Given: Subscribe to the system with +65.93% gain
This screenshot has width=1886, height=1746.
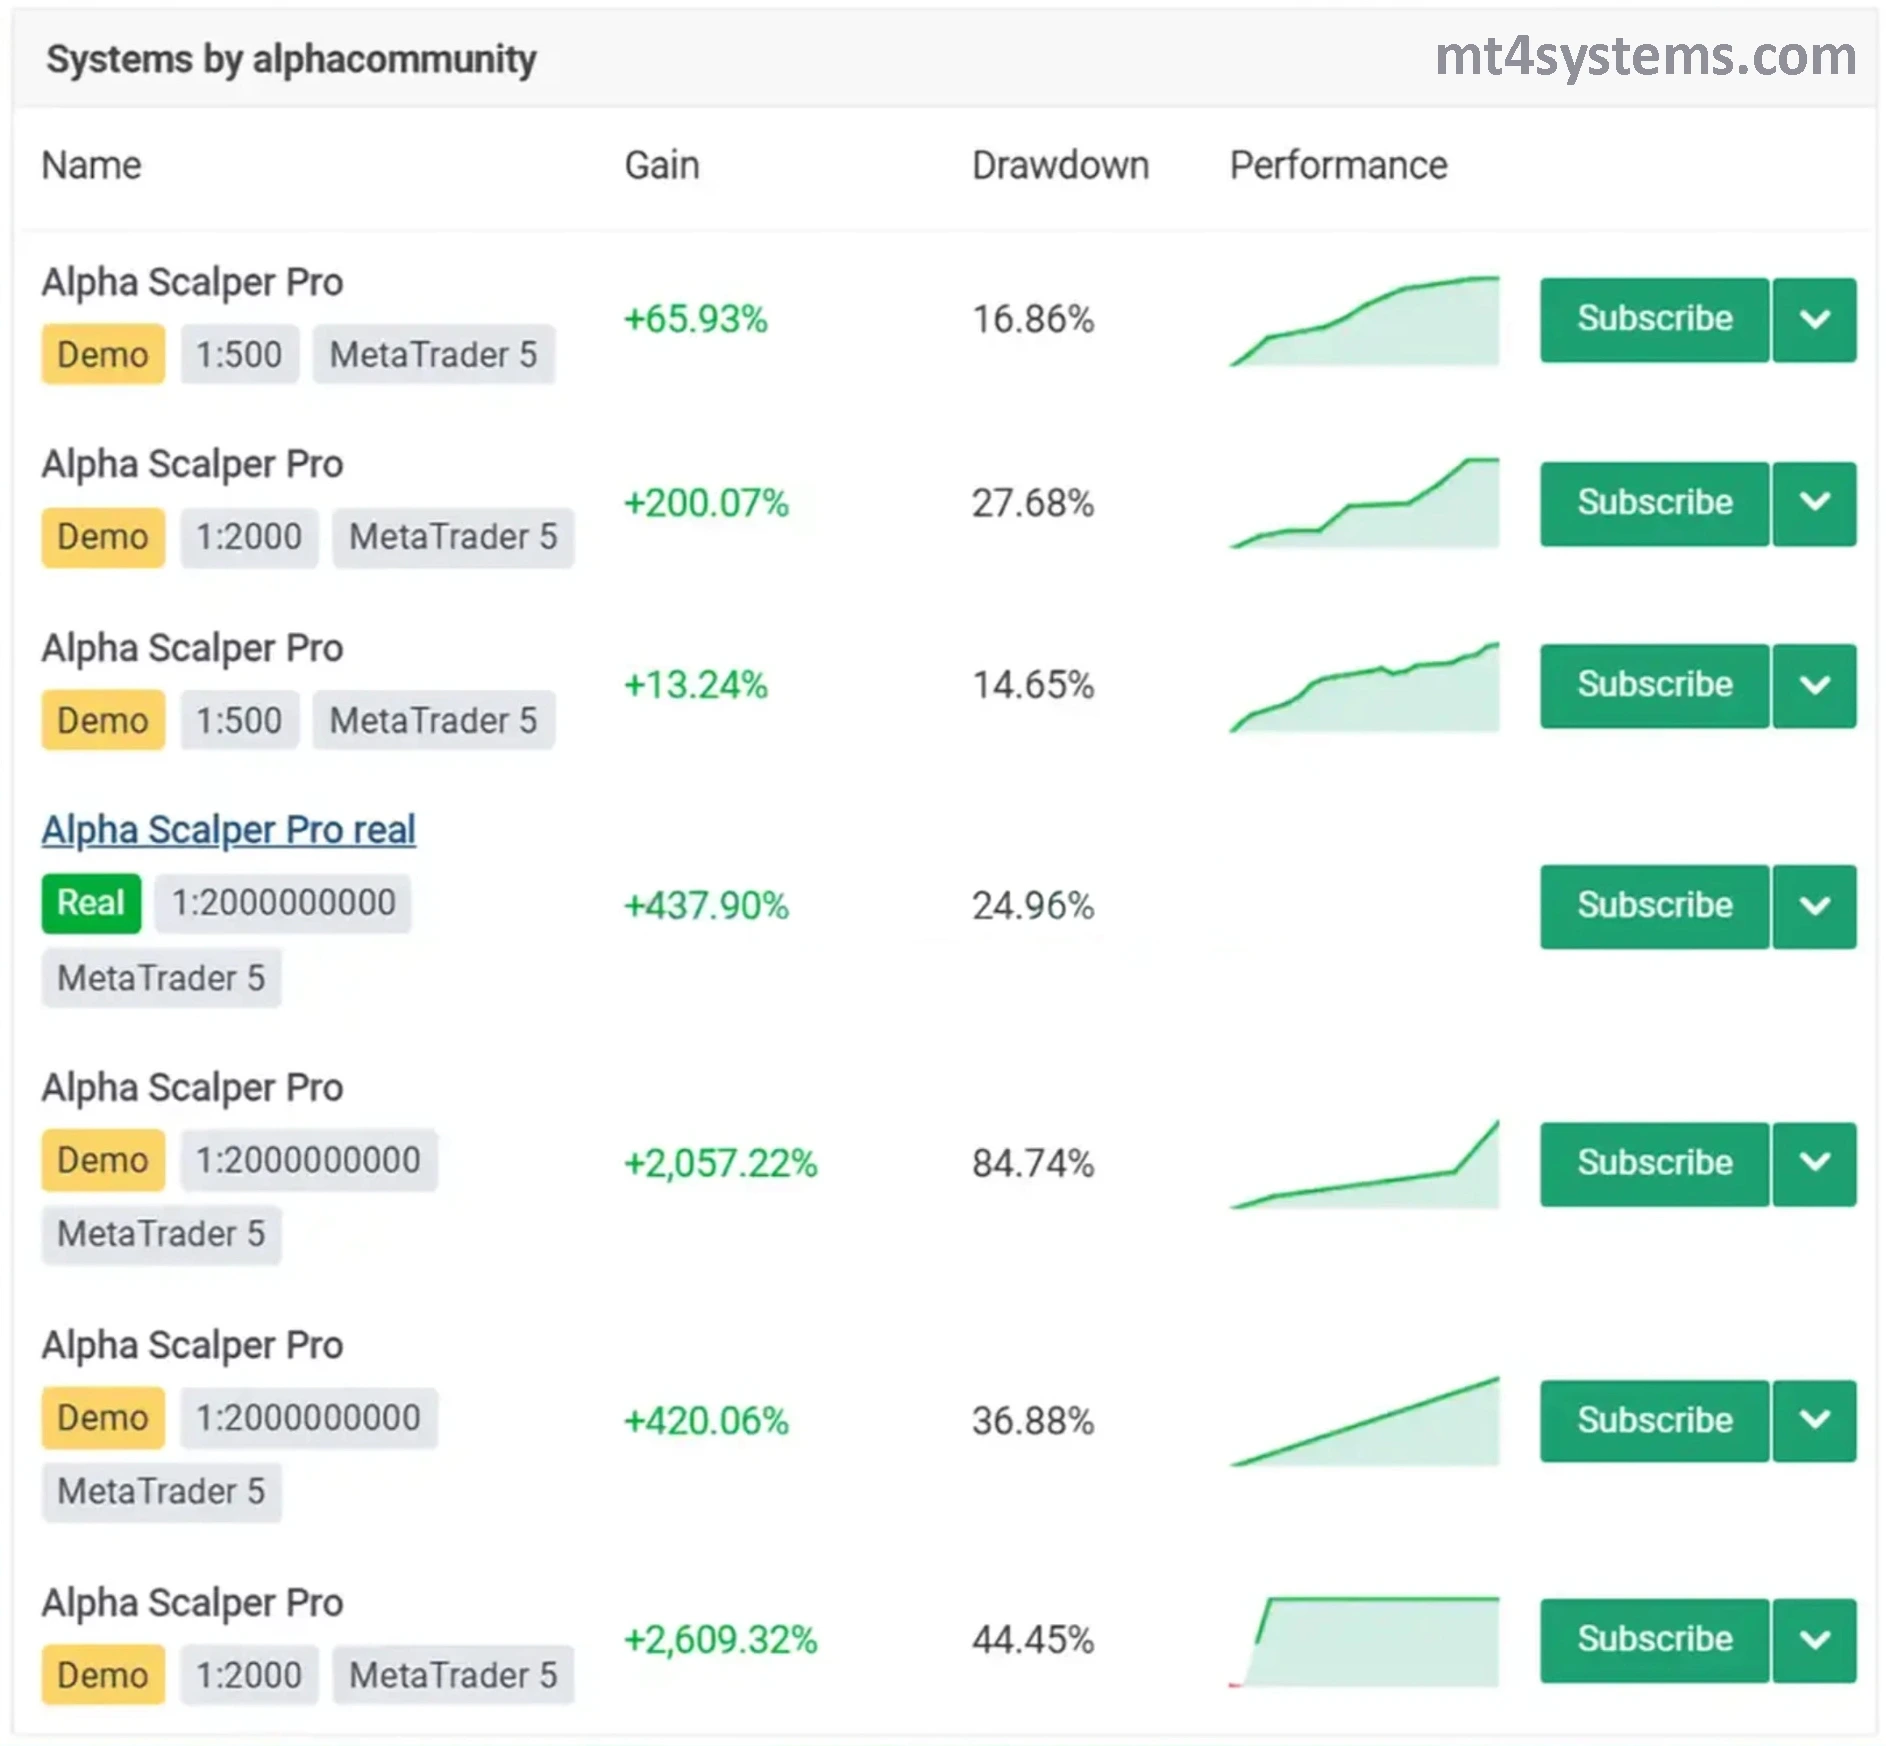Looking at the screenshot, I should tap(1654, 320).
